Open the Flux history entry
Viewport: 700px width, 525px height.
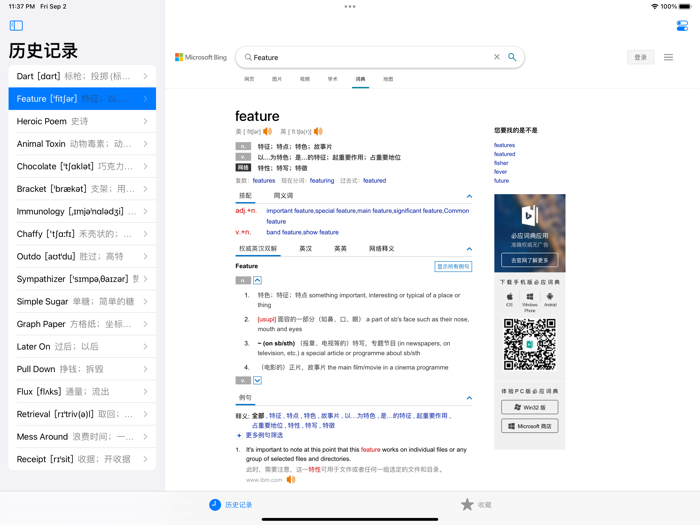click(x=82, y=392)
